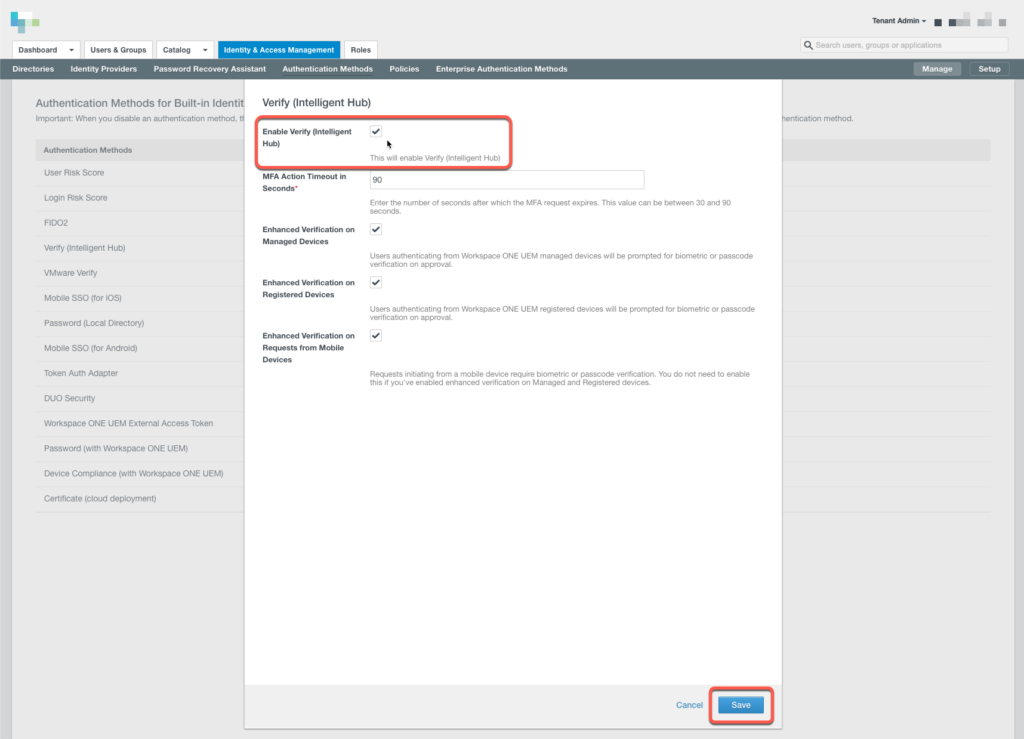Toggle Enhanced Verification on Requests from Mobile Devices
The width and height of the screenshot is (1024, 739).
coord(375,335)
